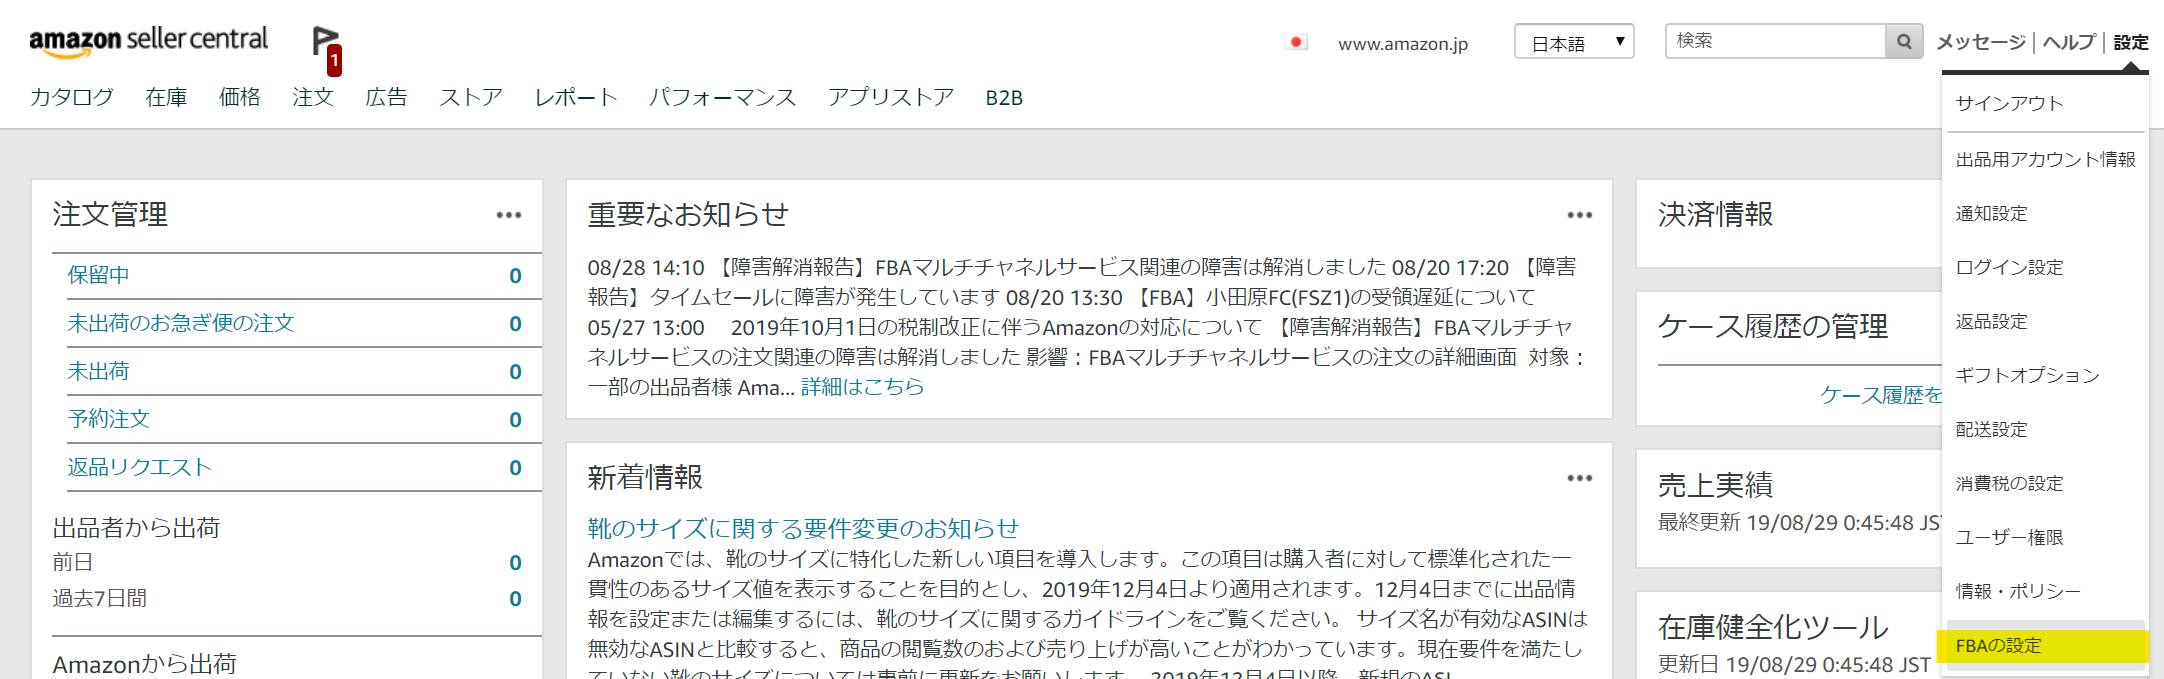Select 出品用アカウント情報 from the settings menu
The width and height of the screenshot is (2164, 679).
click(x=2045, y=159)
